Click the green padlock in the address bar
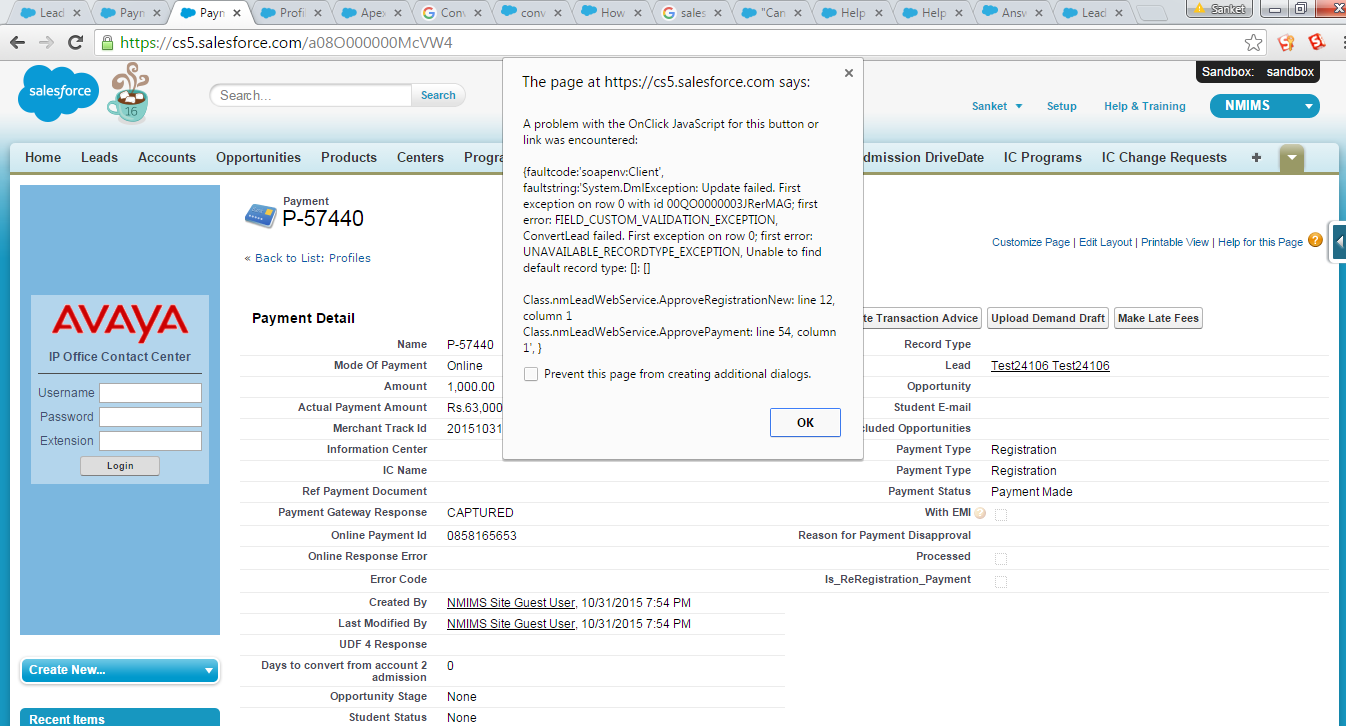1346x726 pixels. coord(107,43)
